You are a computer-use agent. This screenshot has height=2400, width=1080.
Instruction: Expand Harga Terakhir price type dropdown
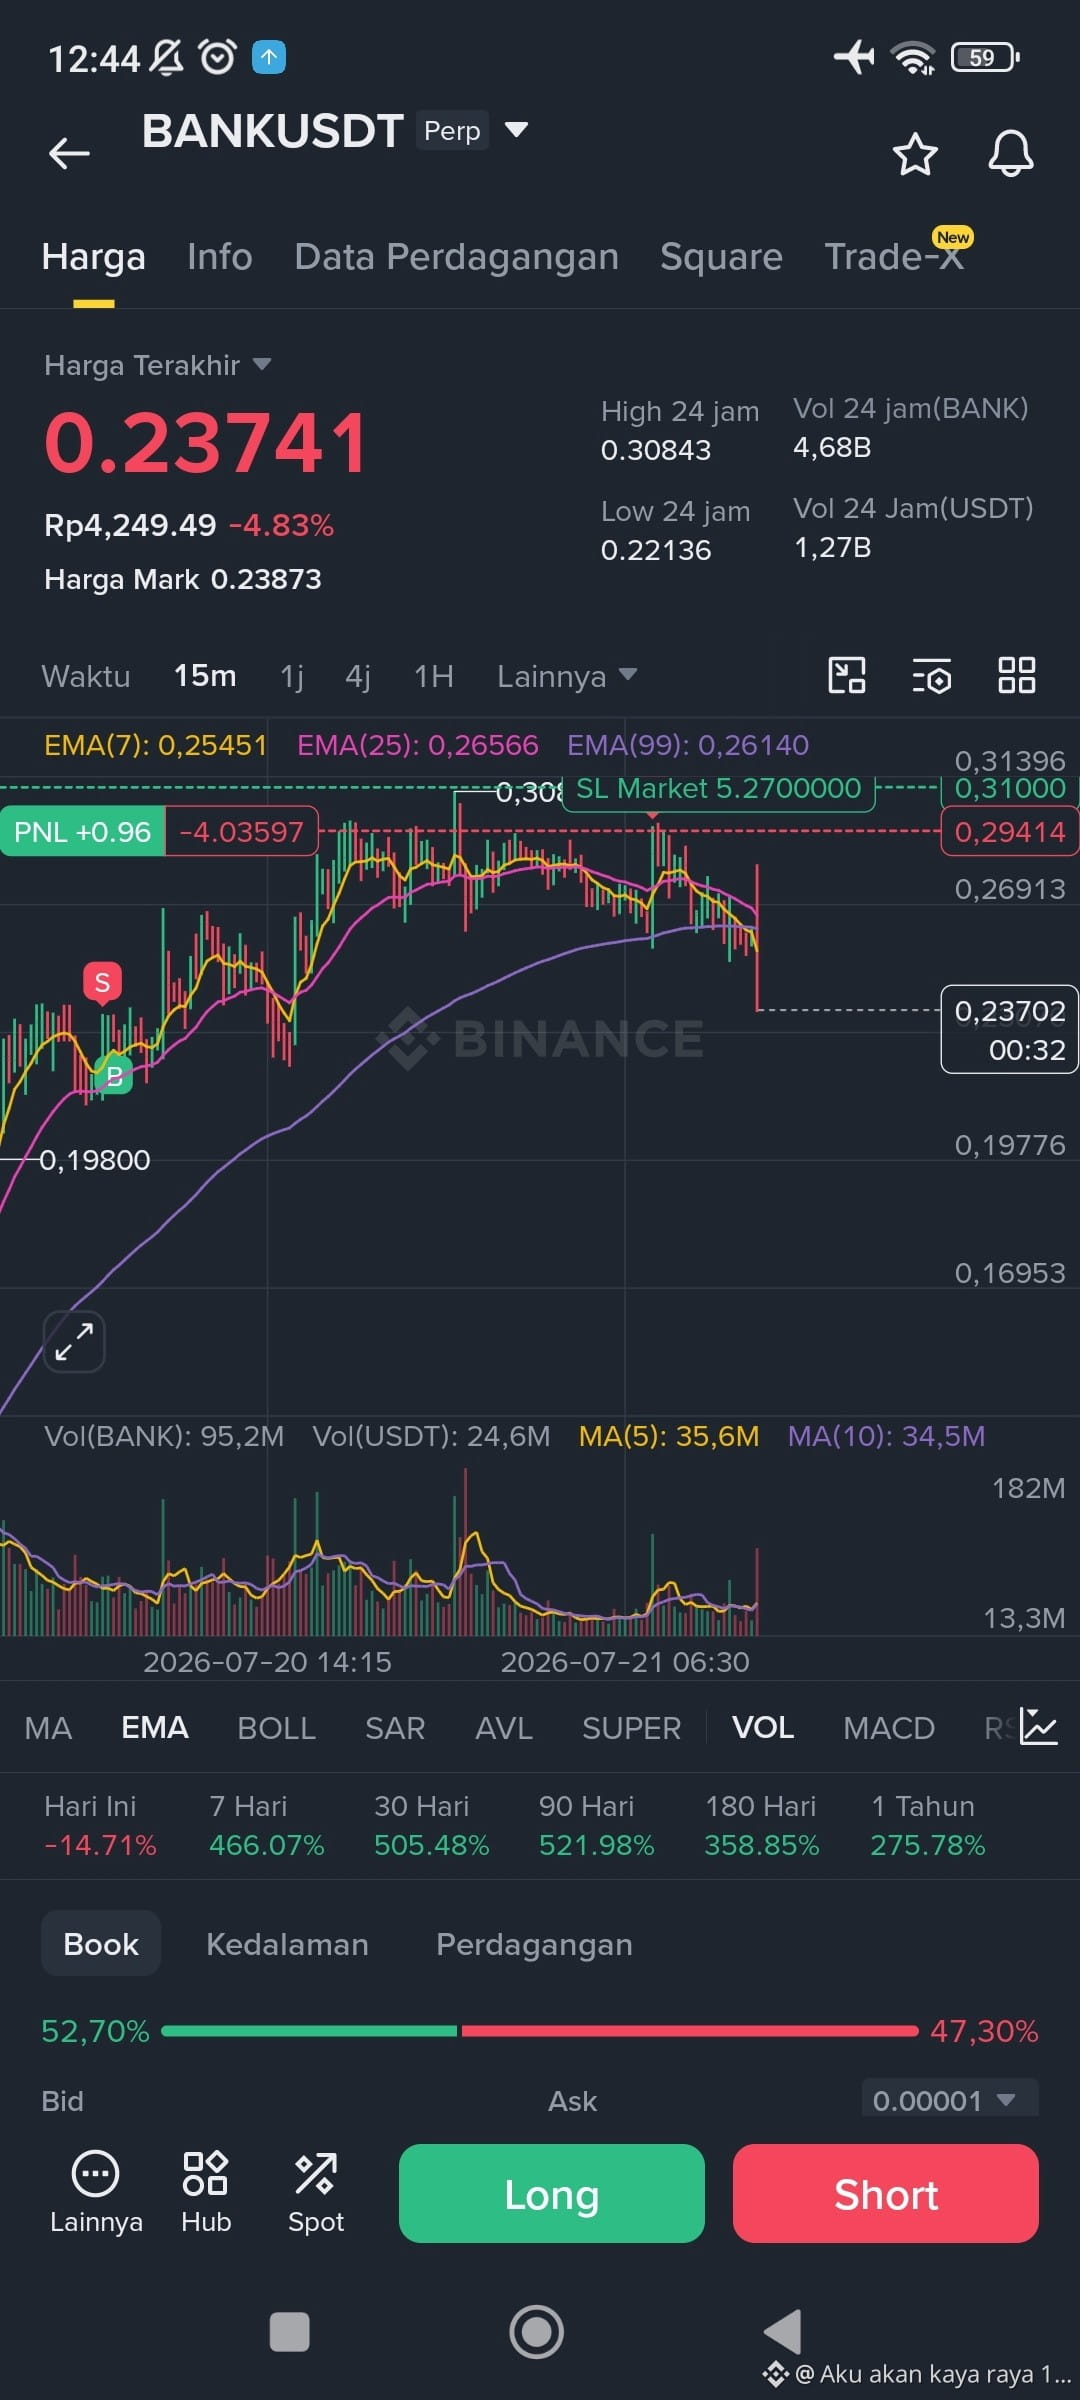tap(158, 365)
